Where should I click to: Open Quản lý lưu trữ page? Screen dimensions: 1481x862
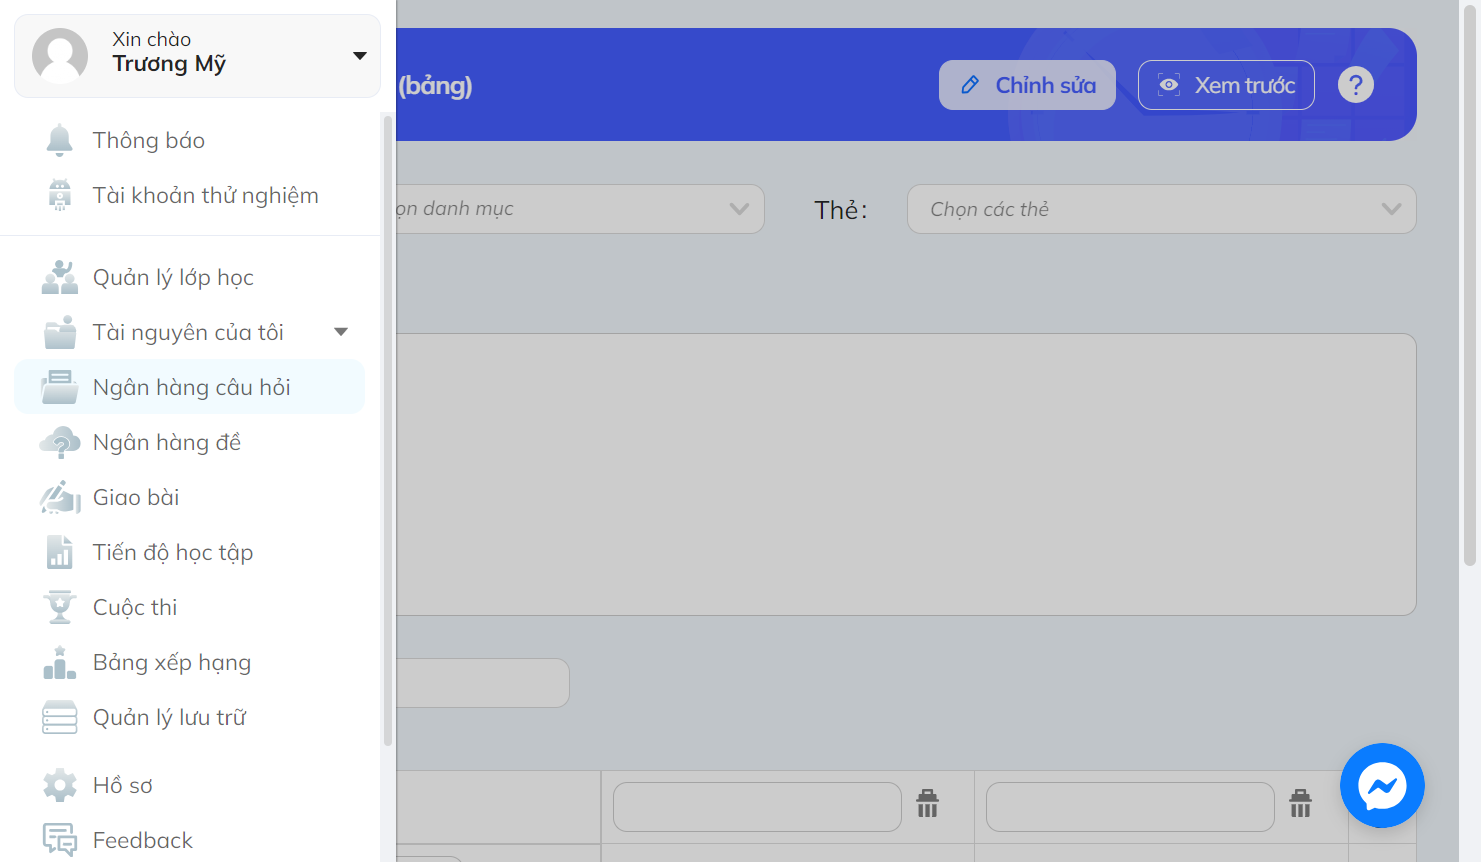coord(190,717)
